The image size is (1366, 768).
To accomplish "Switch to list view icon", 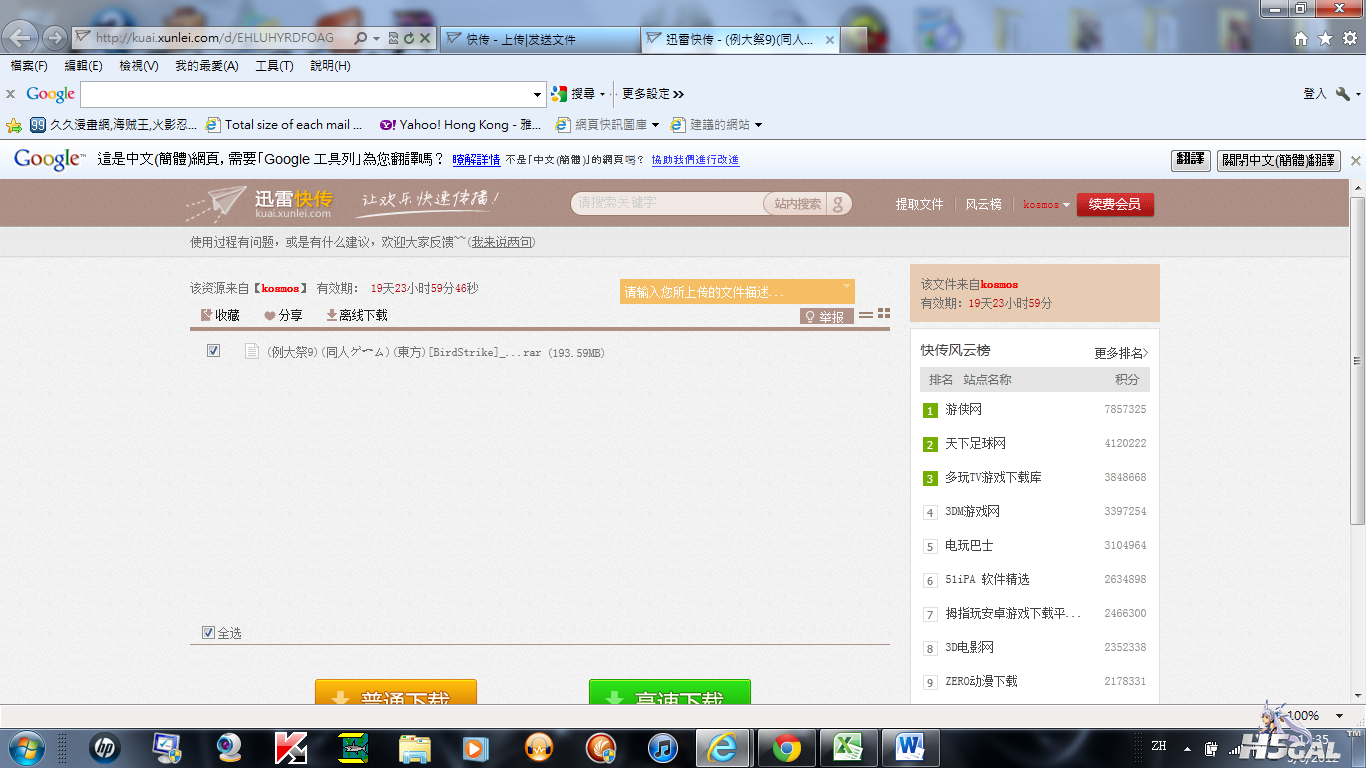I will [866, 315].
